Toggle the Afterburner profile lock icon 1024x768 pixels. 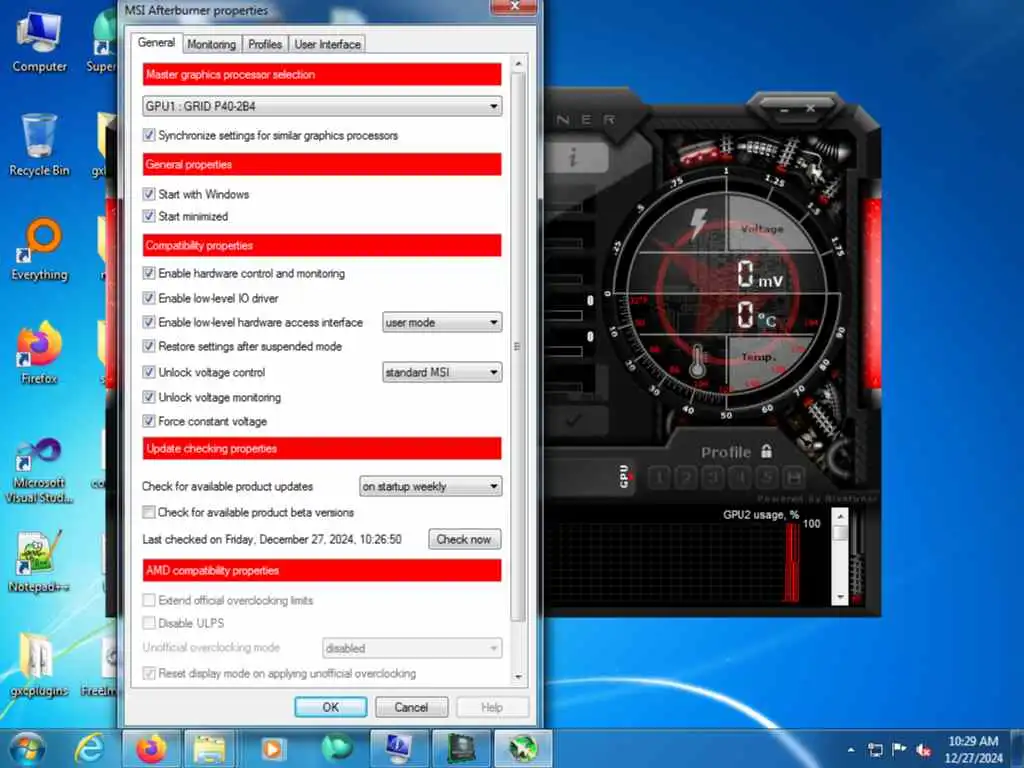pos(767,451)
